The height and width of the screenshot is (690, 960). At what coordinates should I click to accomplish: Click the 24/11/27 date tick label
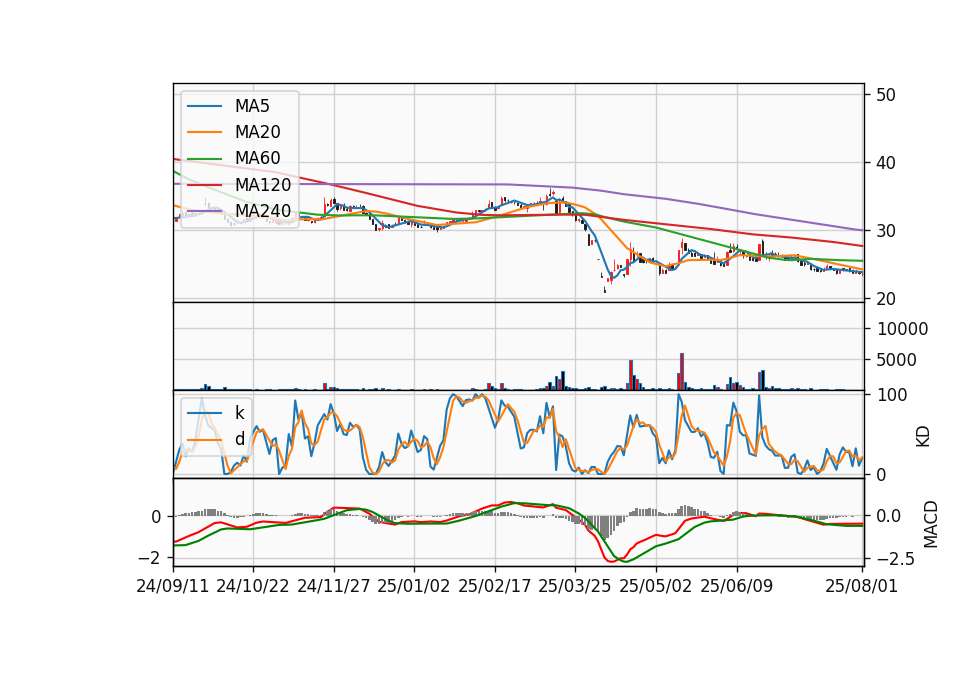pos(334,586)
